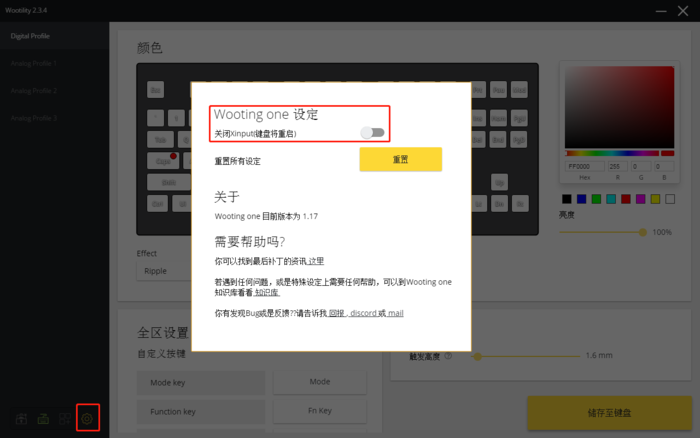Pick the black color swatch
Screen dimensions: 700x438
point(567,199)
